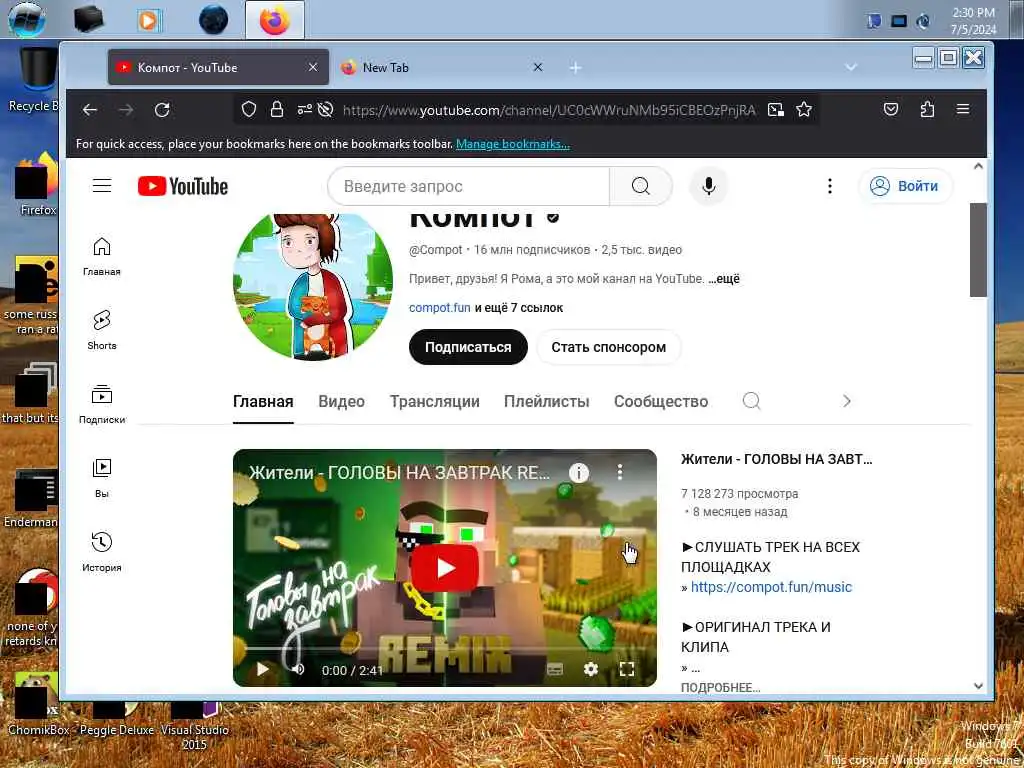Click the Manage bookmarks link

(513, 144)
